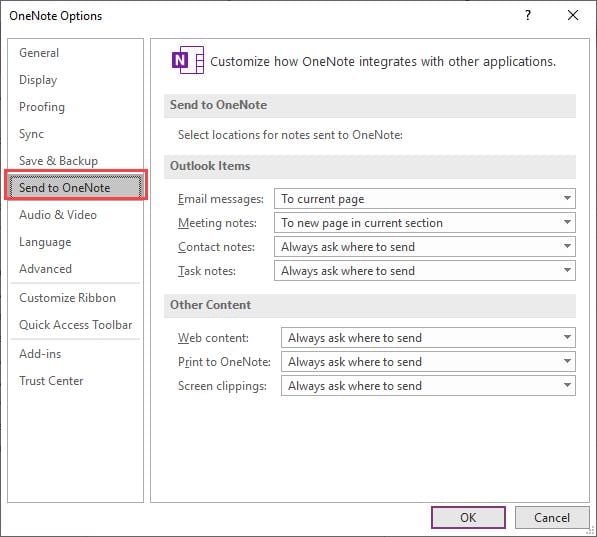Close the OneNote Options dialog
Viewport: 597px width, 537px height.
pyautogui.click(x=573, y=16)
